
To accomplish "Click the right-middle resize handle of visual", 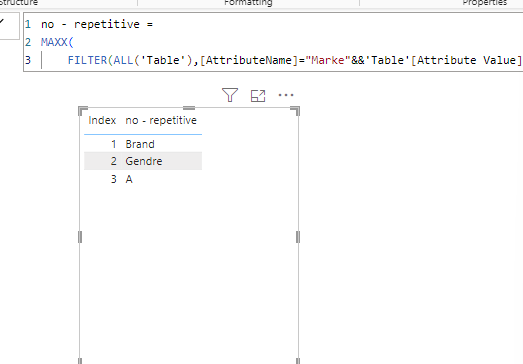I will coord(298,237).
